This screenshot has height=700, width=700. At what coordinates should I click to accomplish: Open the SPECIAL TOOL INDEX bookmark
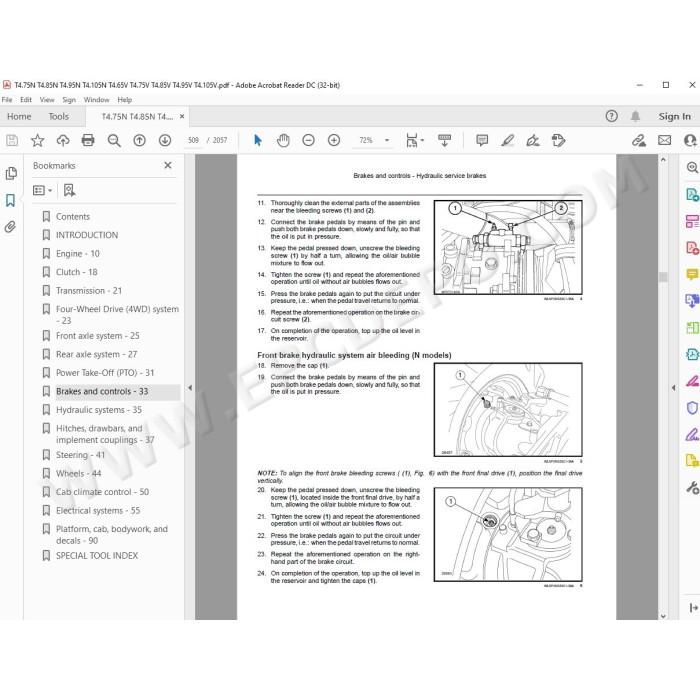pyautogui.click(x=97, y=556)
